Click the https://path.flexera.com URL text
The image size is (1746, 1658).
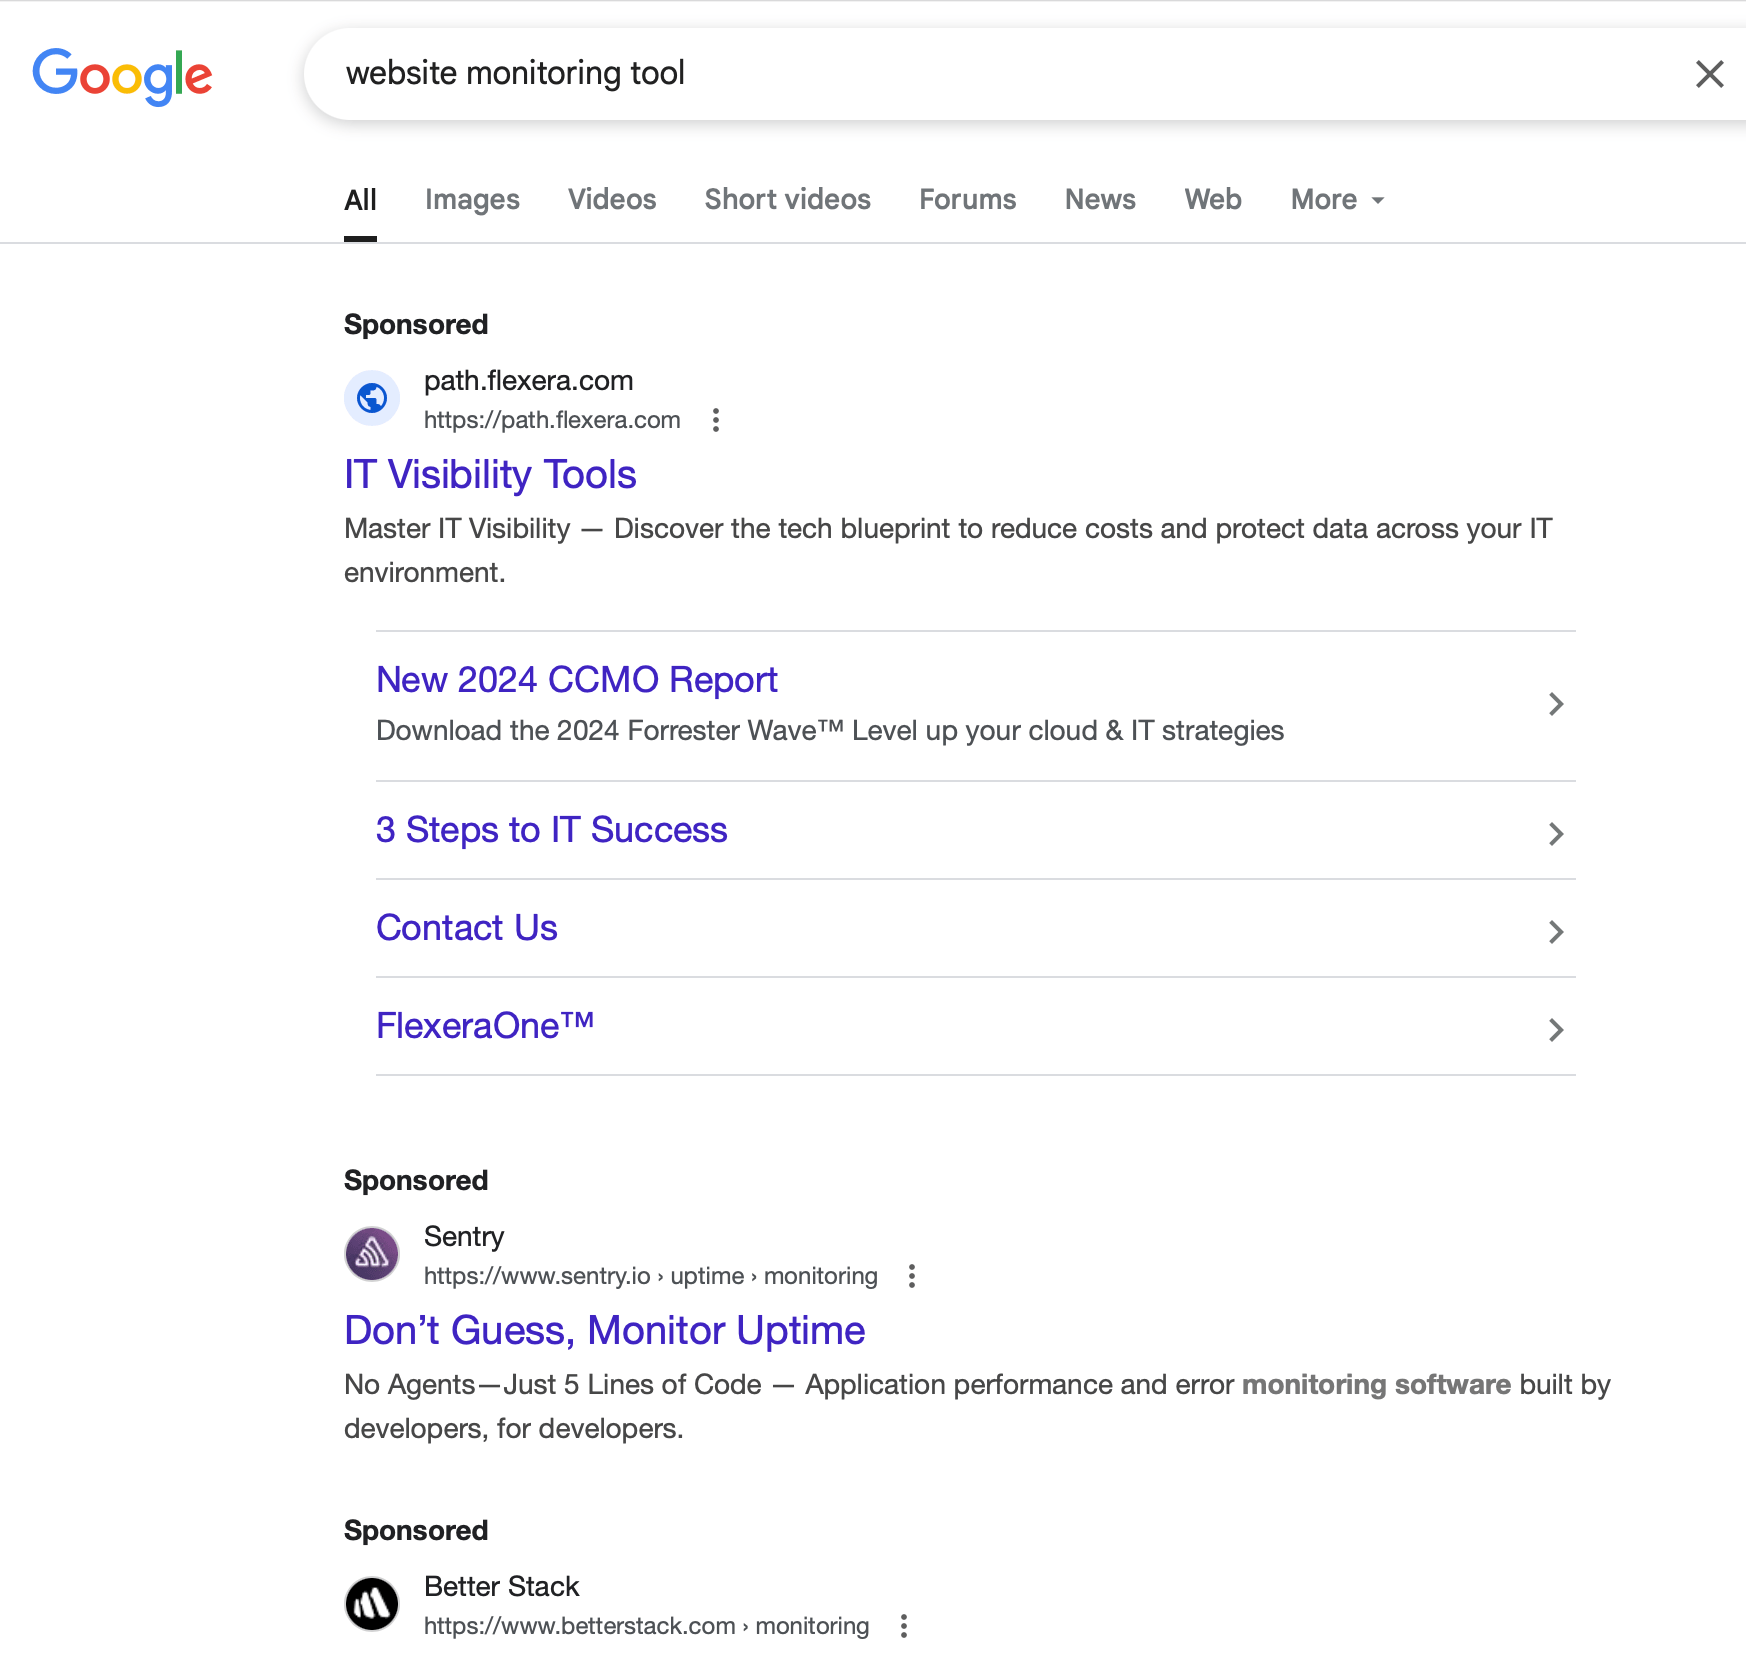tap(552, 420)
